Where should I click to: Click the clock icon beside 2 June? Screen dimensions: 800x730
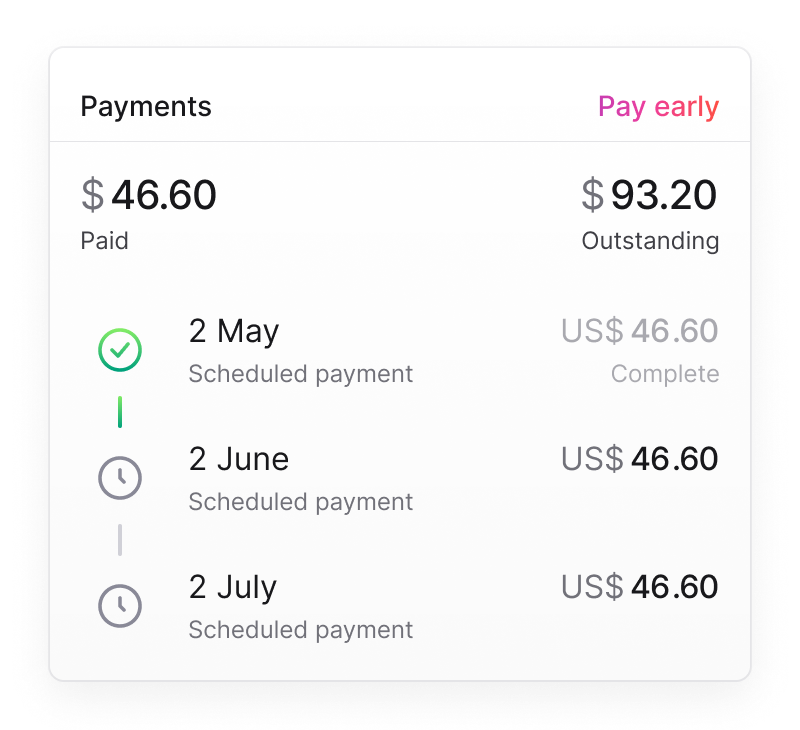pos(120,478)
